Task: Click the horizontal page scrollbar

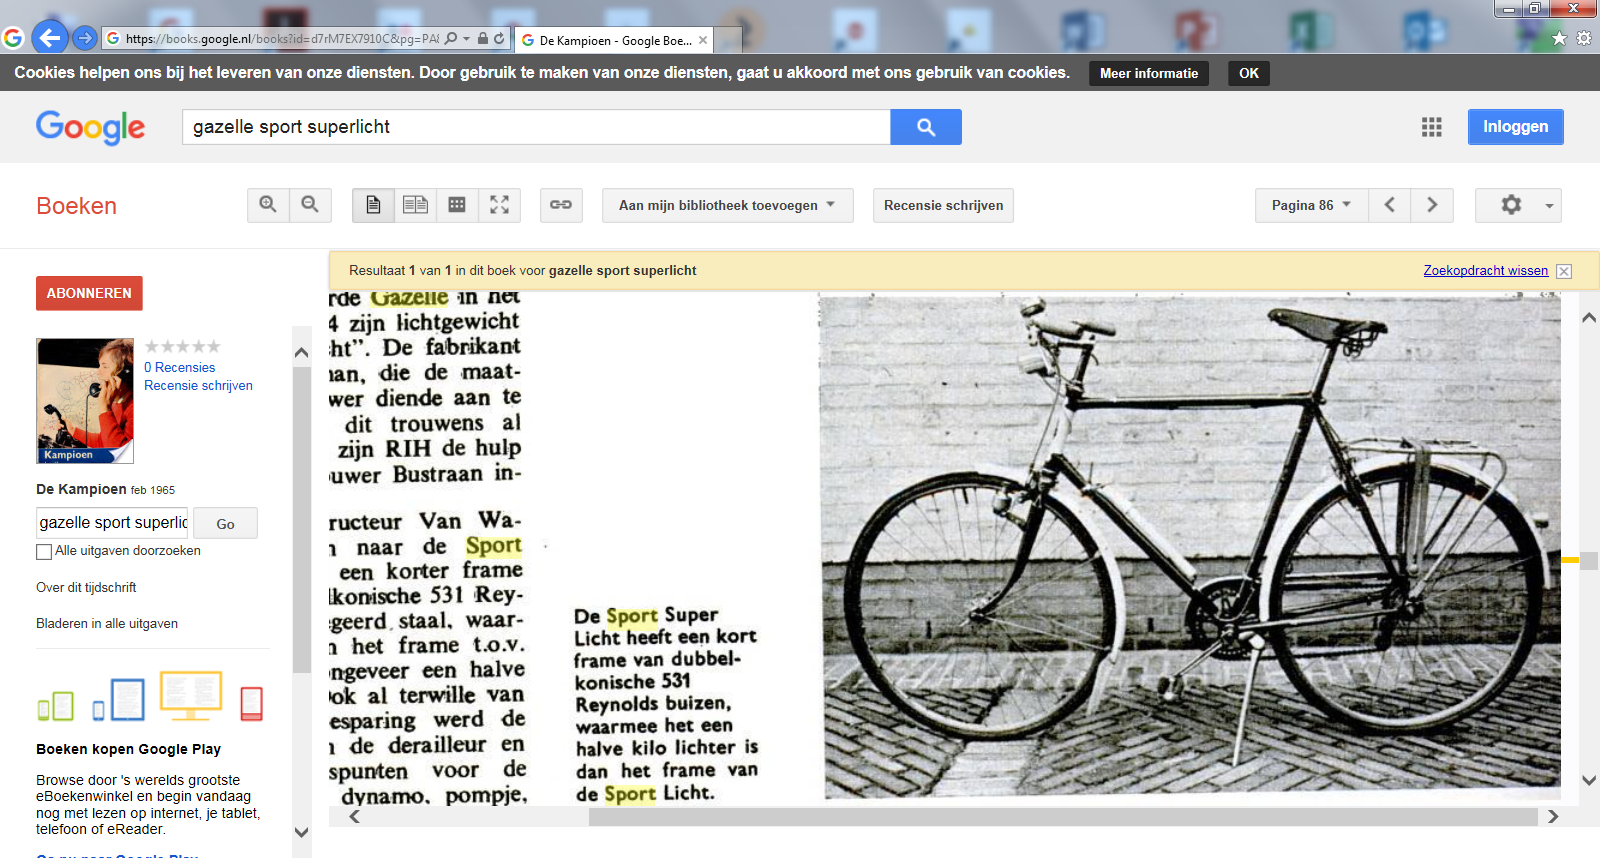Action: 1061,817
